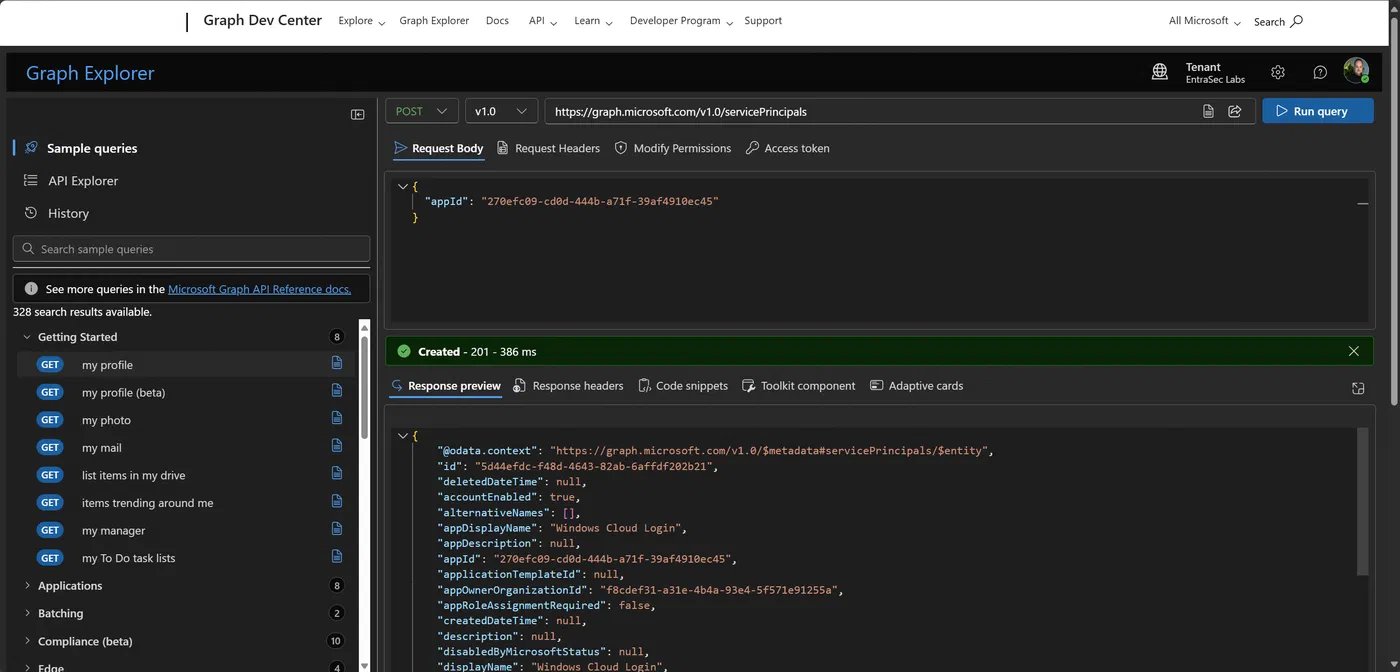Image resolution: width=1400 pixels, height=672 pixels.
Task: Open the signed-in profile avatar
Action: click(1356, 71)
